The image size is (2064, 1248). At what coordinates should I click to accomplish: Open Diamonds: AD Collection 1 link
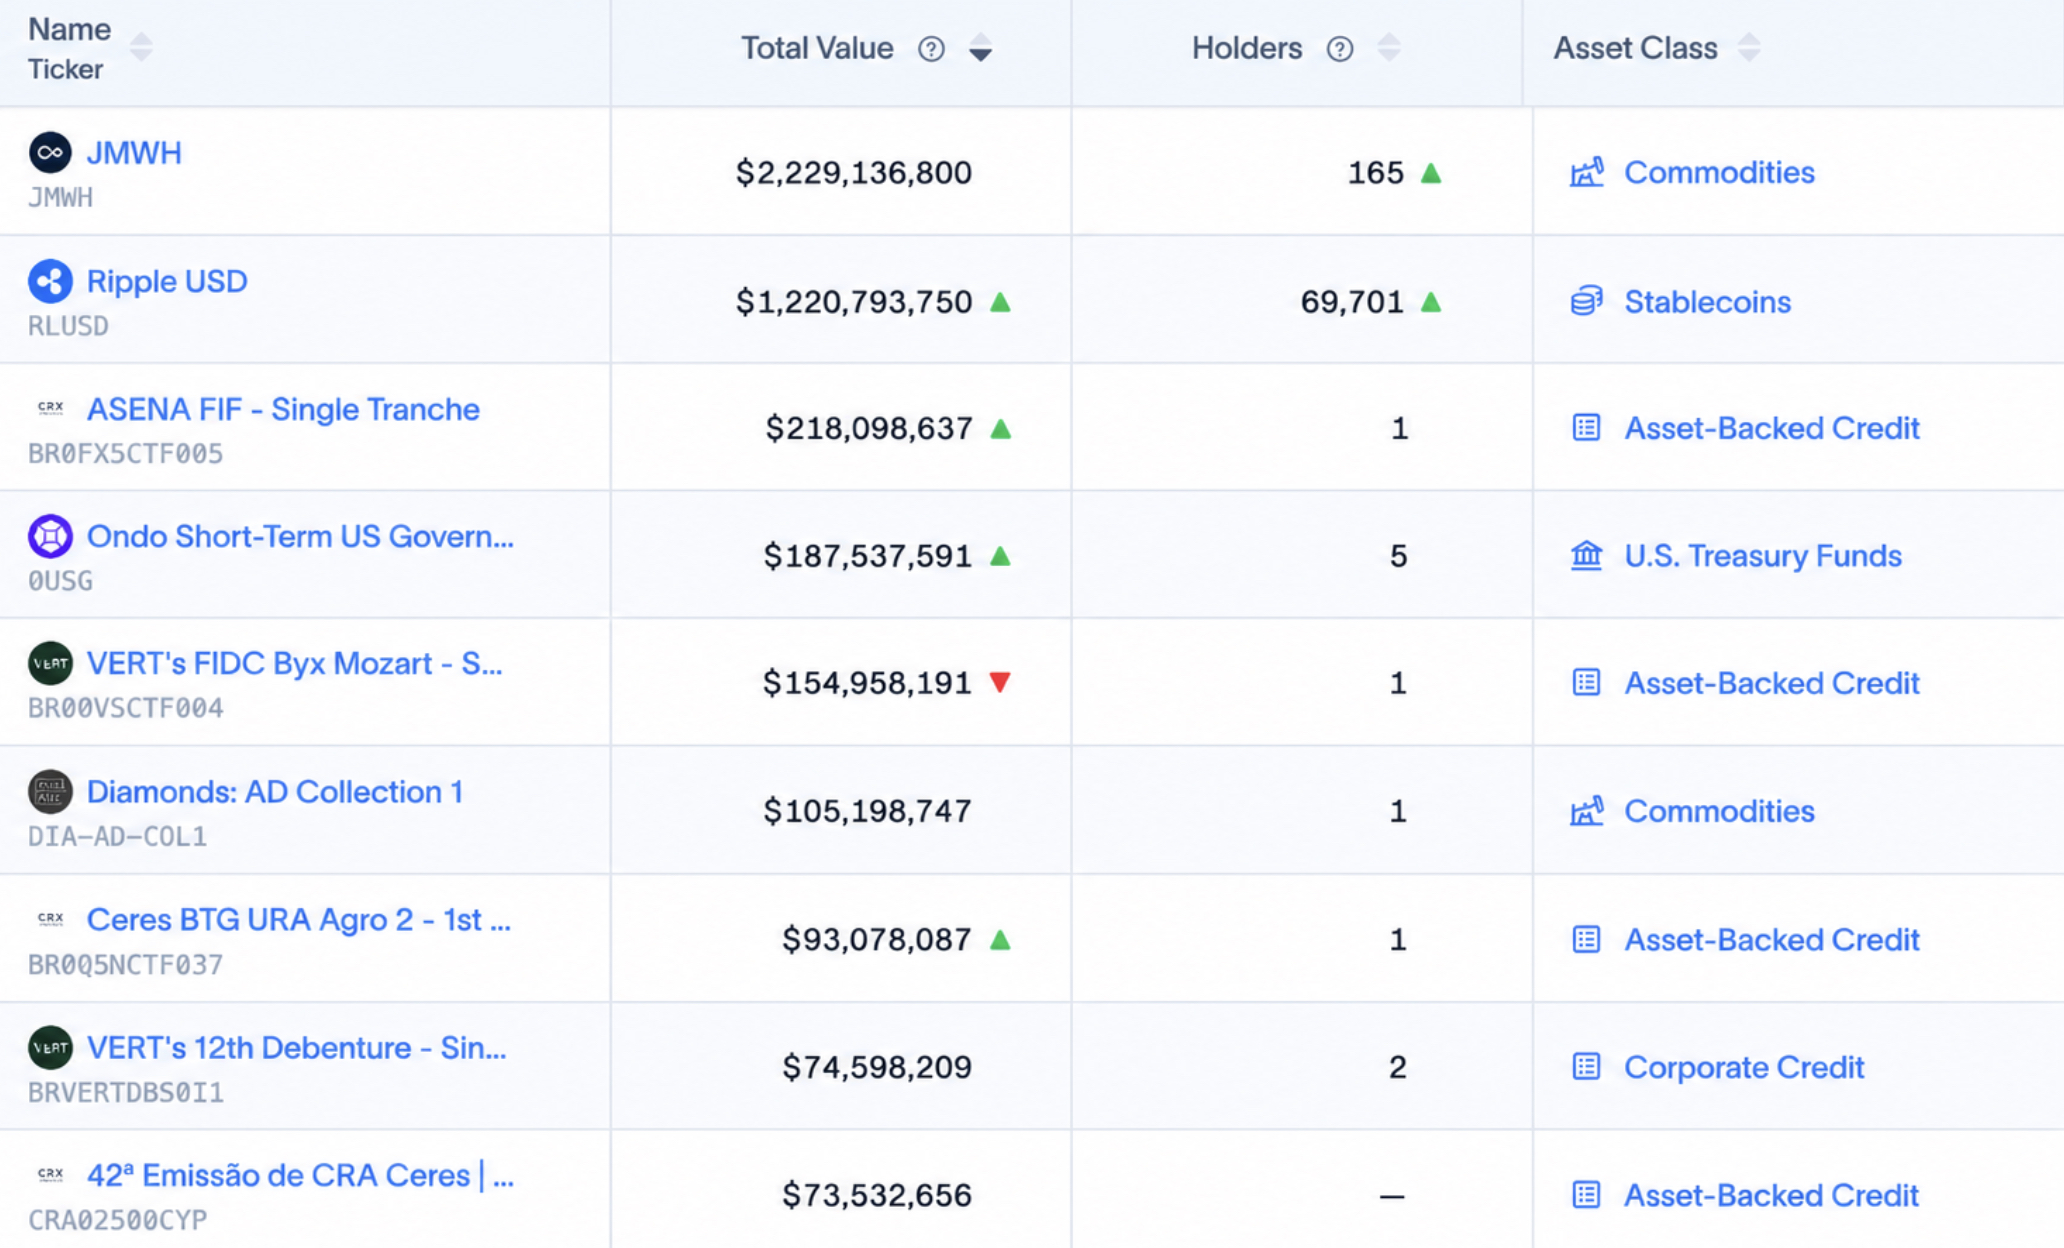pos(275,791)
